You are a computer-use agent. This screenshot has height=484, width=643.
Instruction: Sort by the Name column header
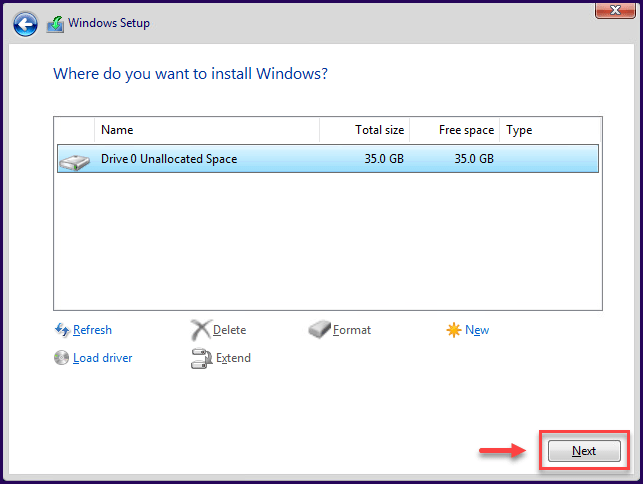pos(207,130)
